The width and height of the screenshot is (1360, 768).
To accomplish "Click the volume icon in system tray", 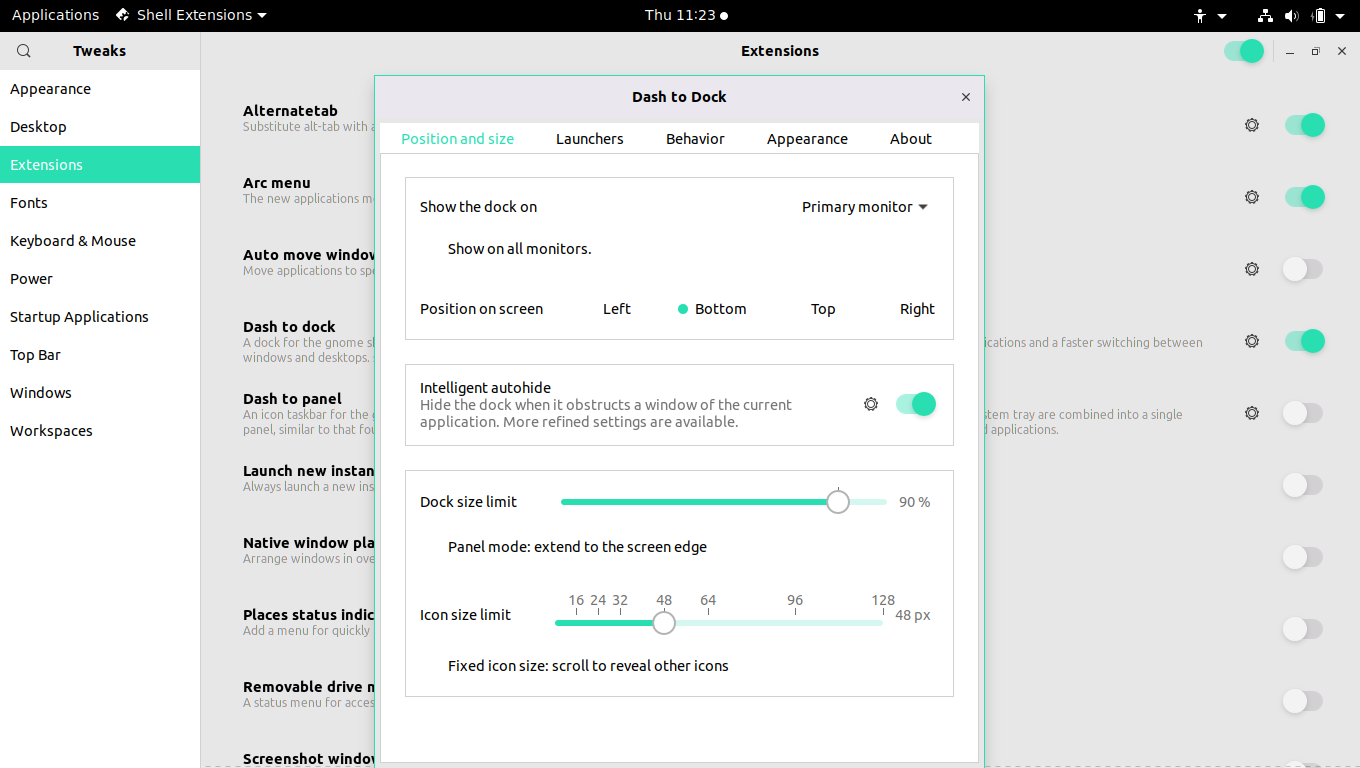I will pyautogui.click(x=1291, y=15).
